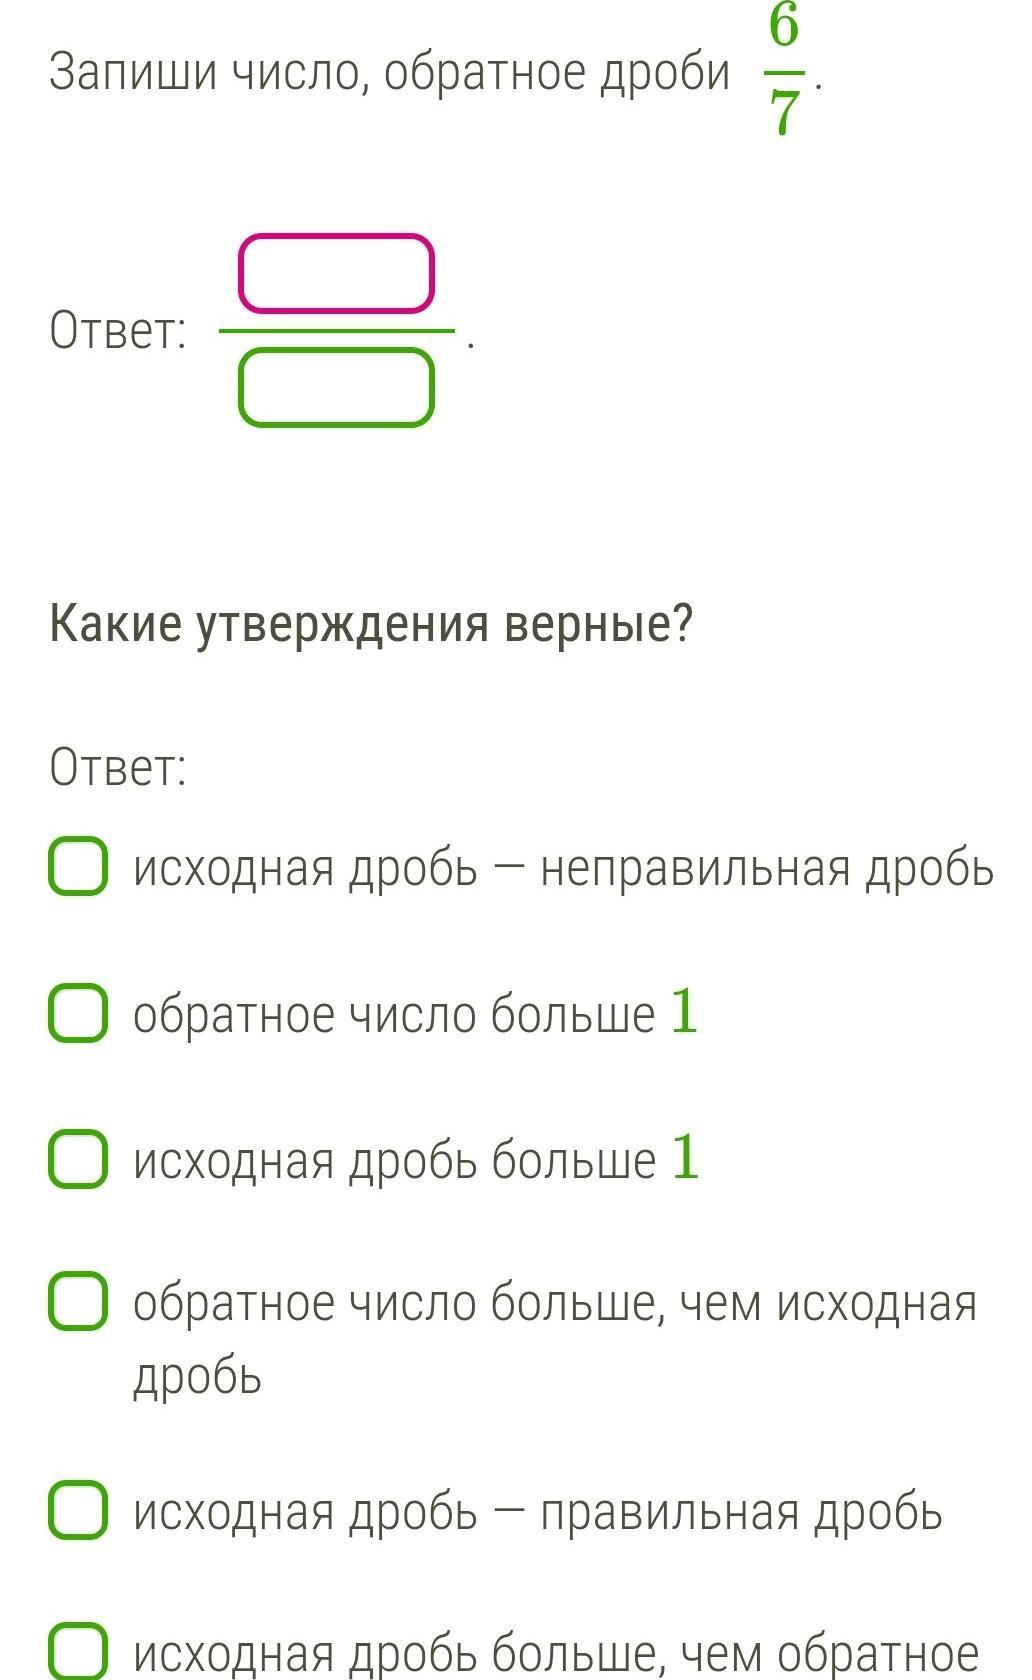This screenshot has width=1032, height=1680.
Task: Click label 'исходная дробь больше, чем обратное'
Action: click(x=556, y=1653)
